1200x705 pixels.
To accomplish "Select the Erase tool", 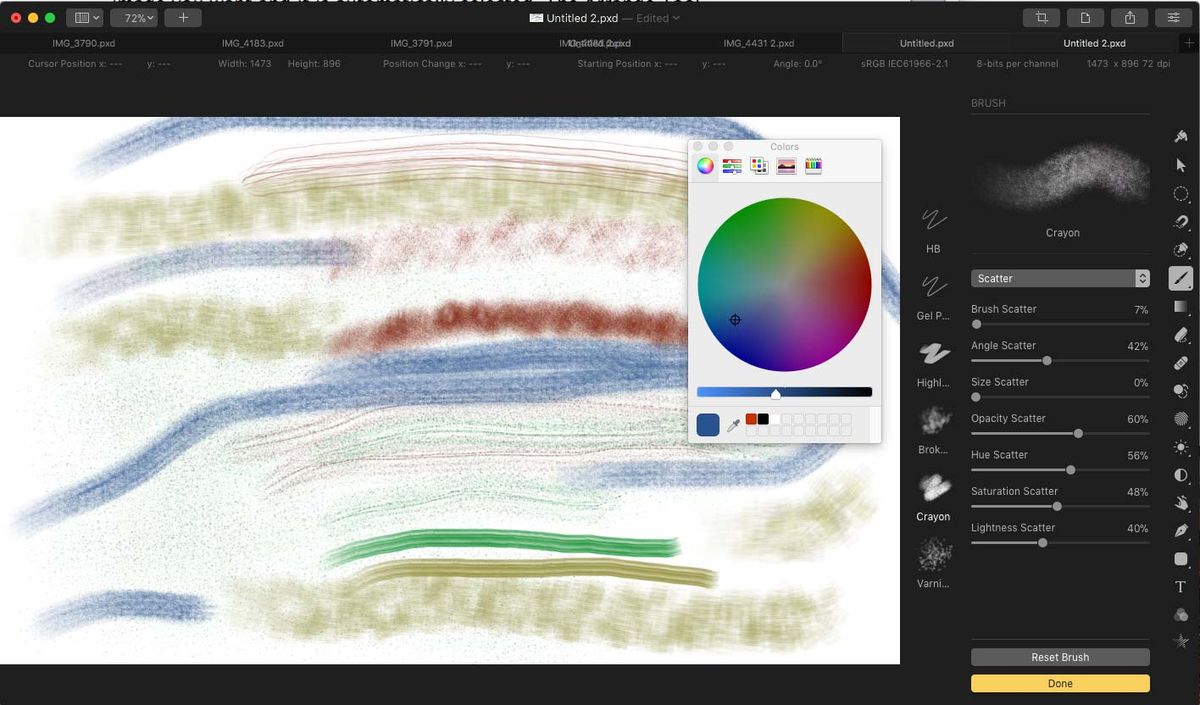I will 1180,335.
